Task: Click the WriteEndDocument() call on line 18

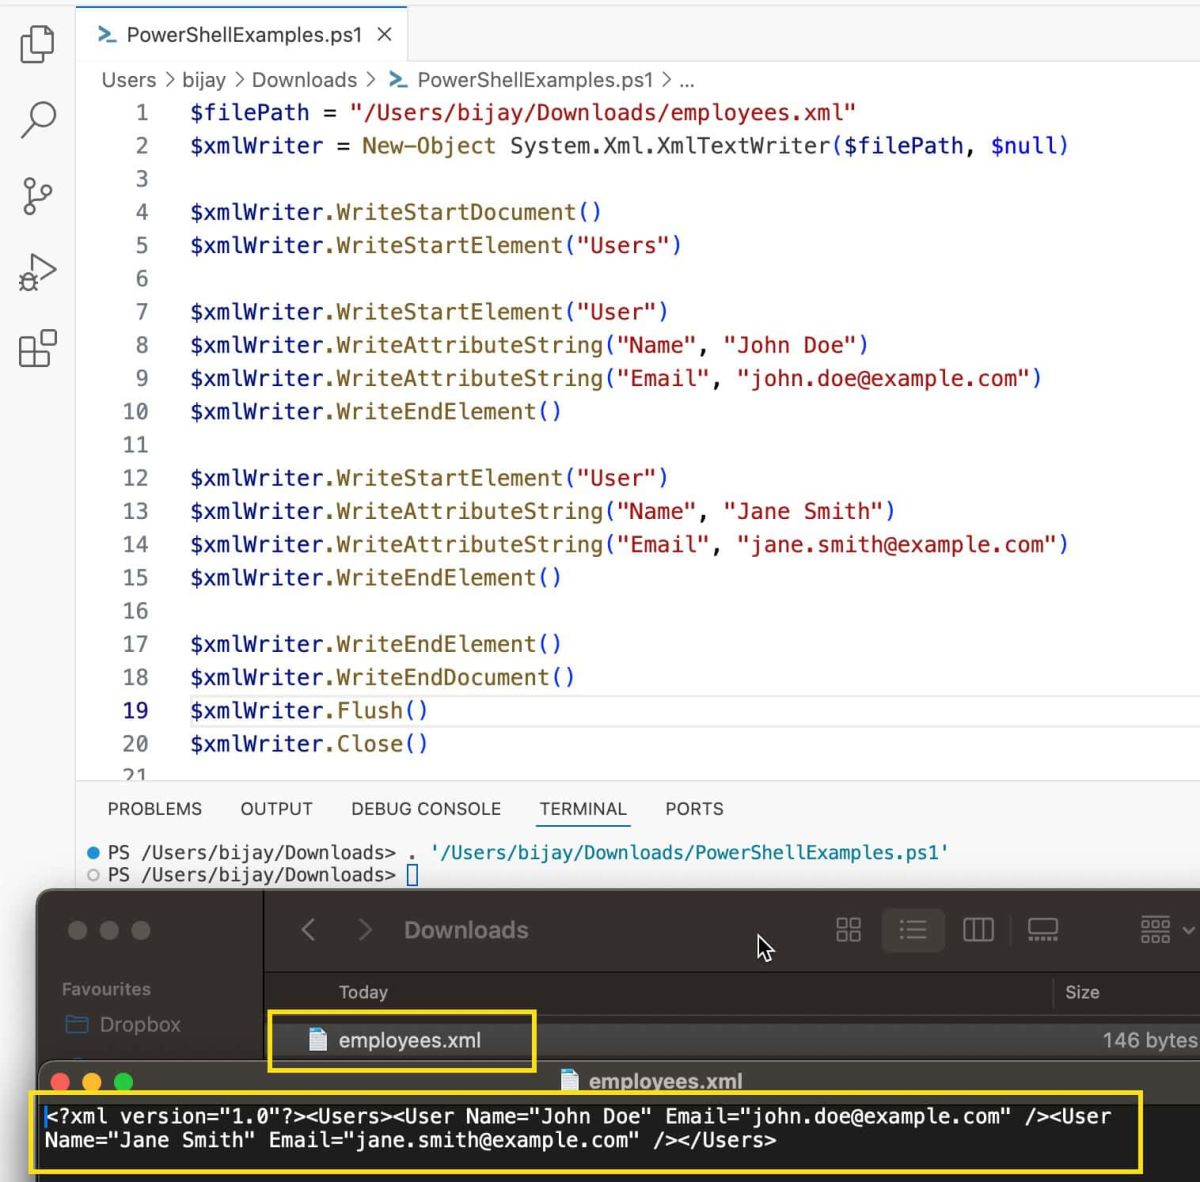Action: tap(456, 677)
